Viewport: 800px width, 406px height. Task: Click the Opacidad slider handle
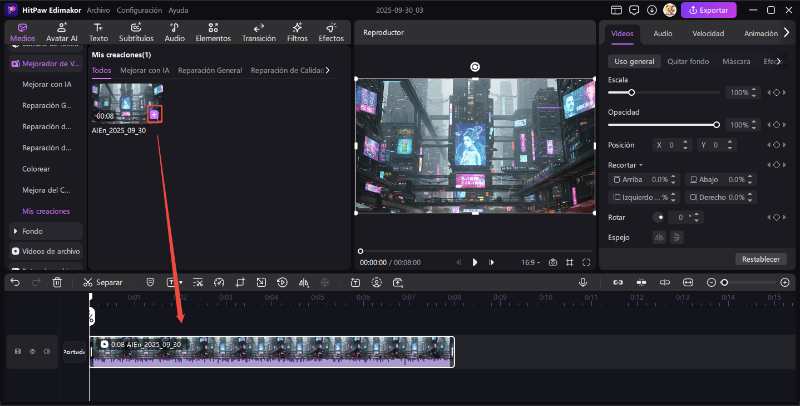click(716, 124)
